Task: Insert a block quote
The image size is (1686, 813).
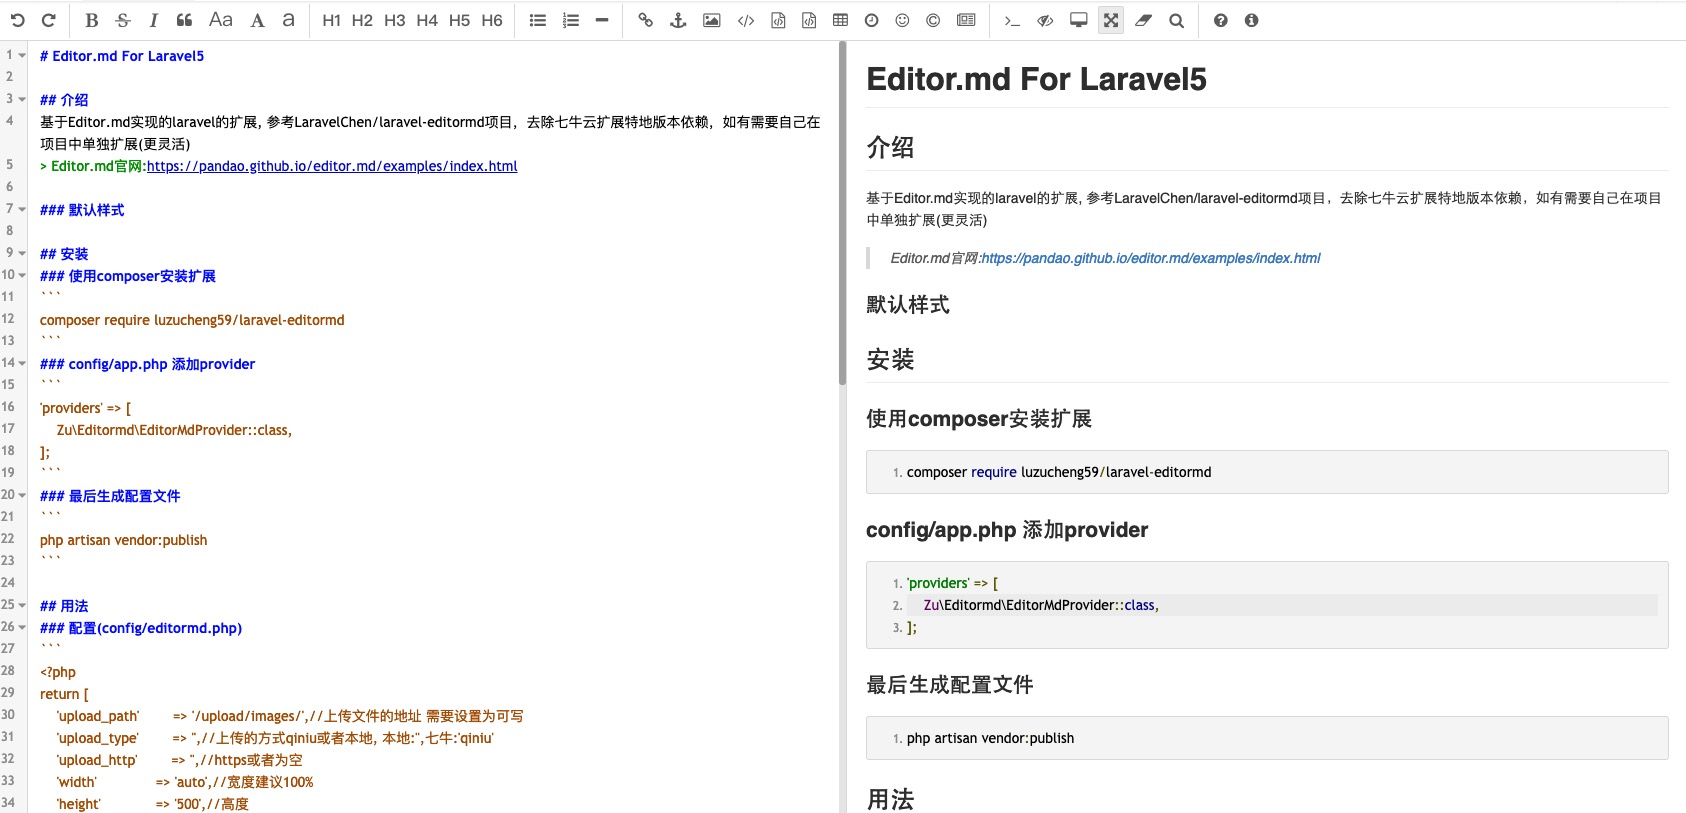Action: pos(184,20)
